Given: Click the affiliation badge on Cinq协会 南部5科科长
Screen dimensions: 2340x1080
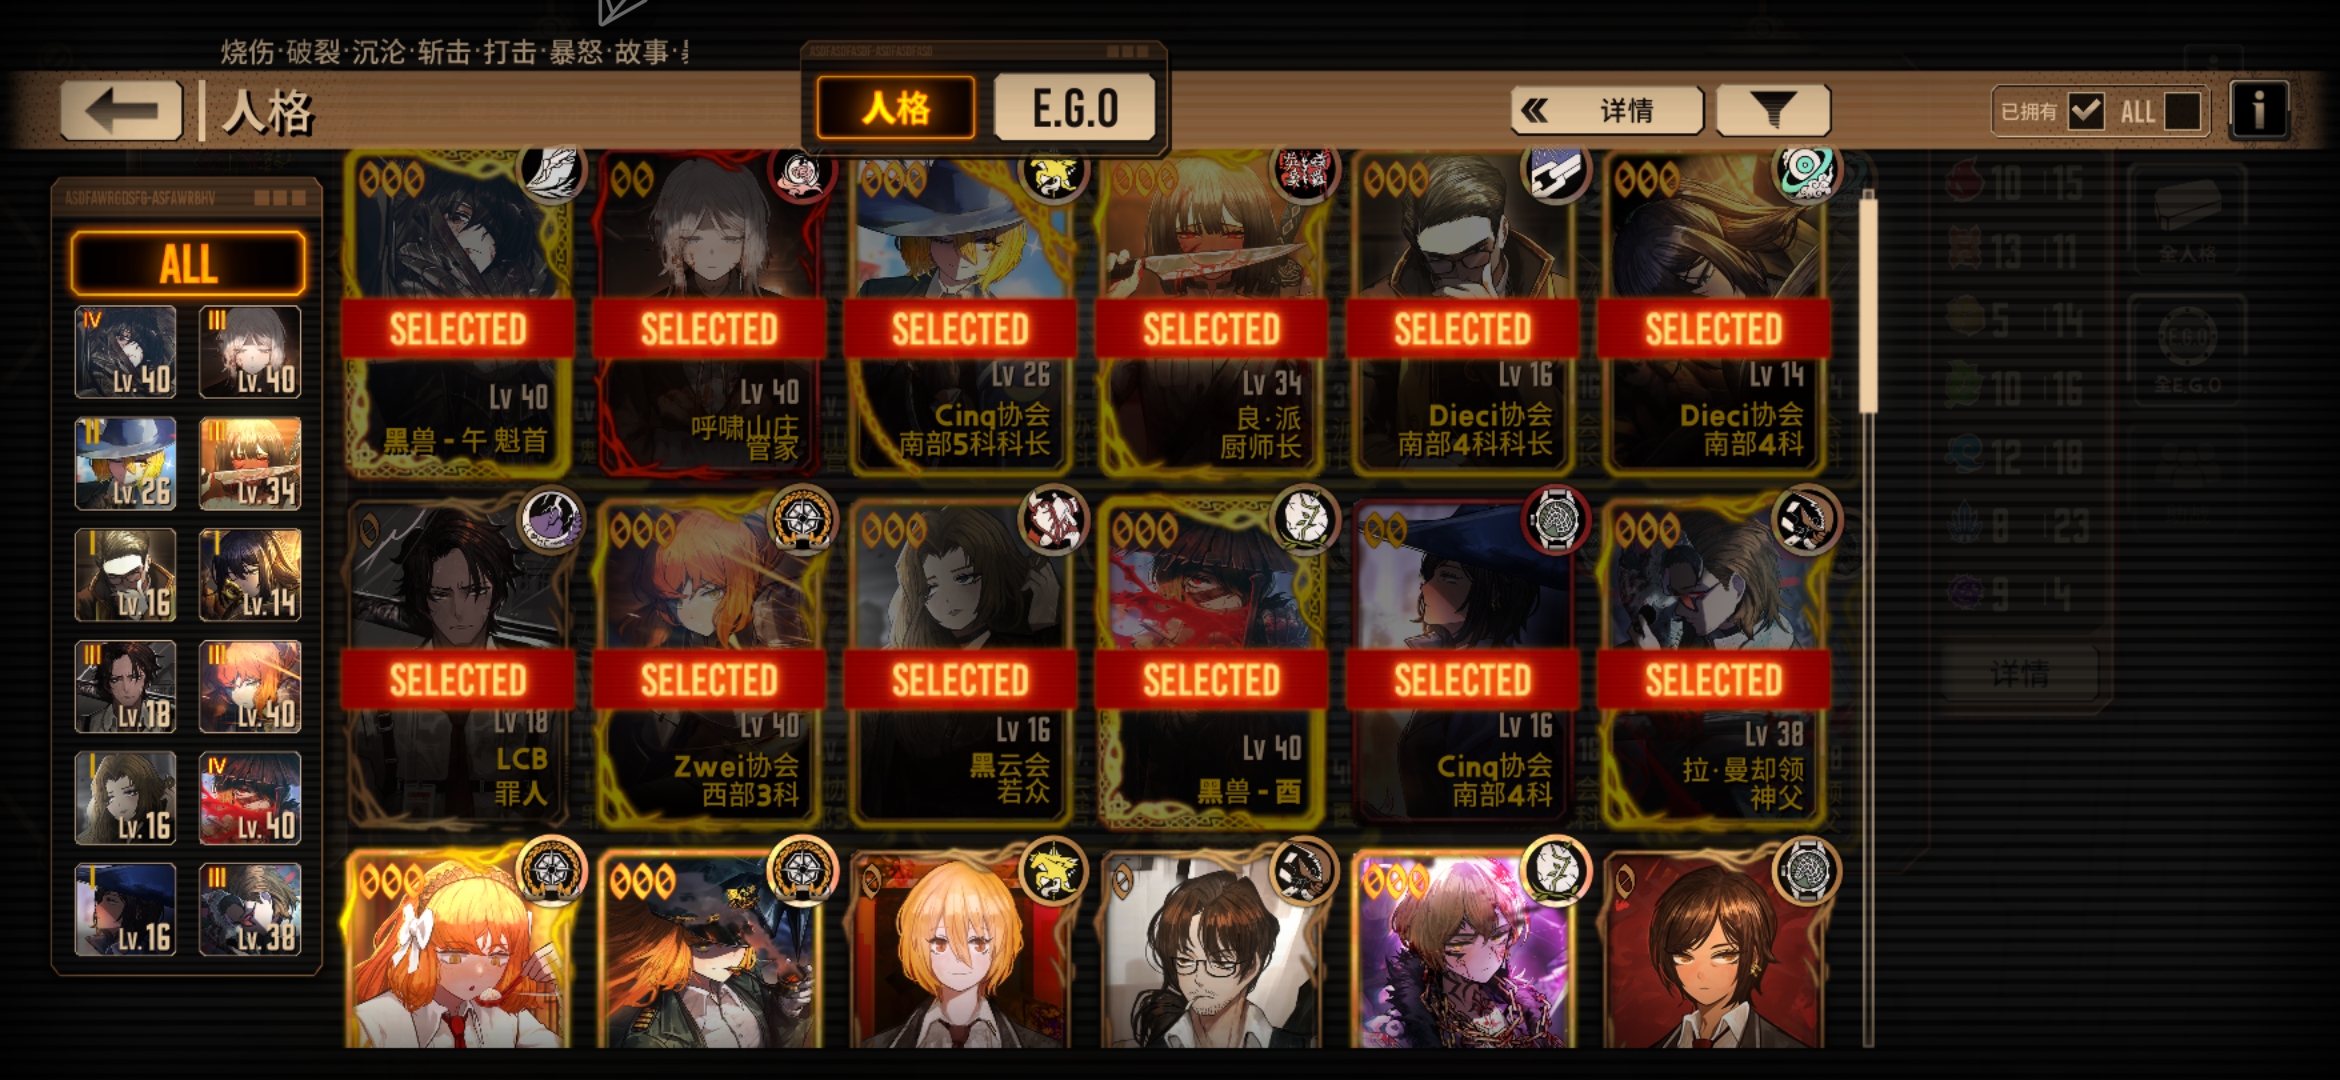Looking at the screenshot, I should (x=1053, y=174).
